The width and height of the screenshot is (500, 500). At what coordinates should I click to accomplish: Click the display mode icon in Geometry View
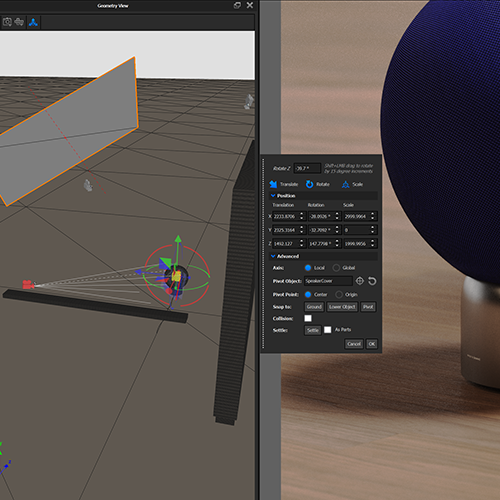[19, 22]
